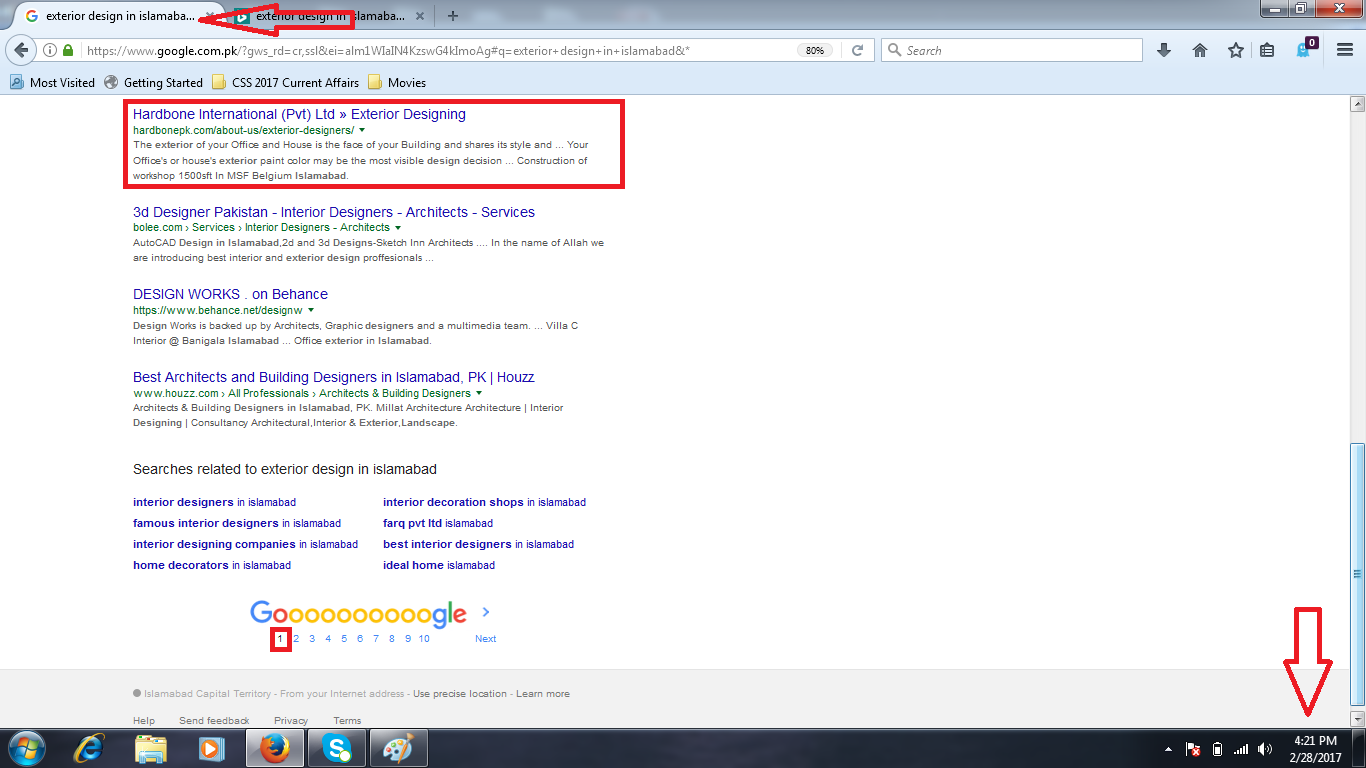The image size is (1366, 768).
Task: Click 'Learn more' footer link
Action: [543, 693]
